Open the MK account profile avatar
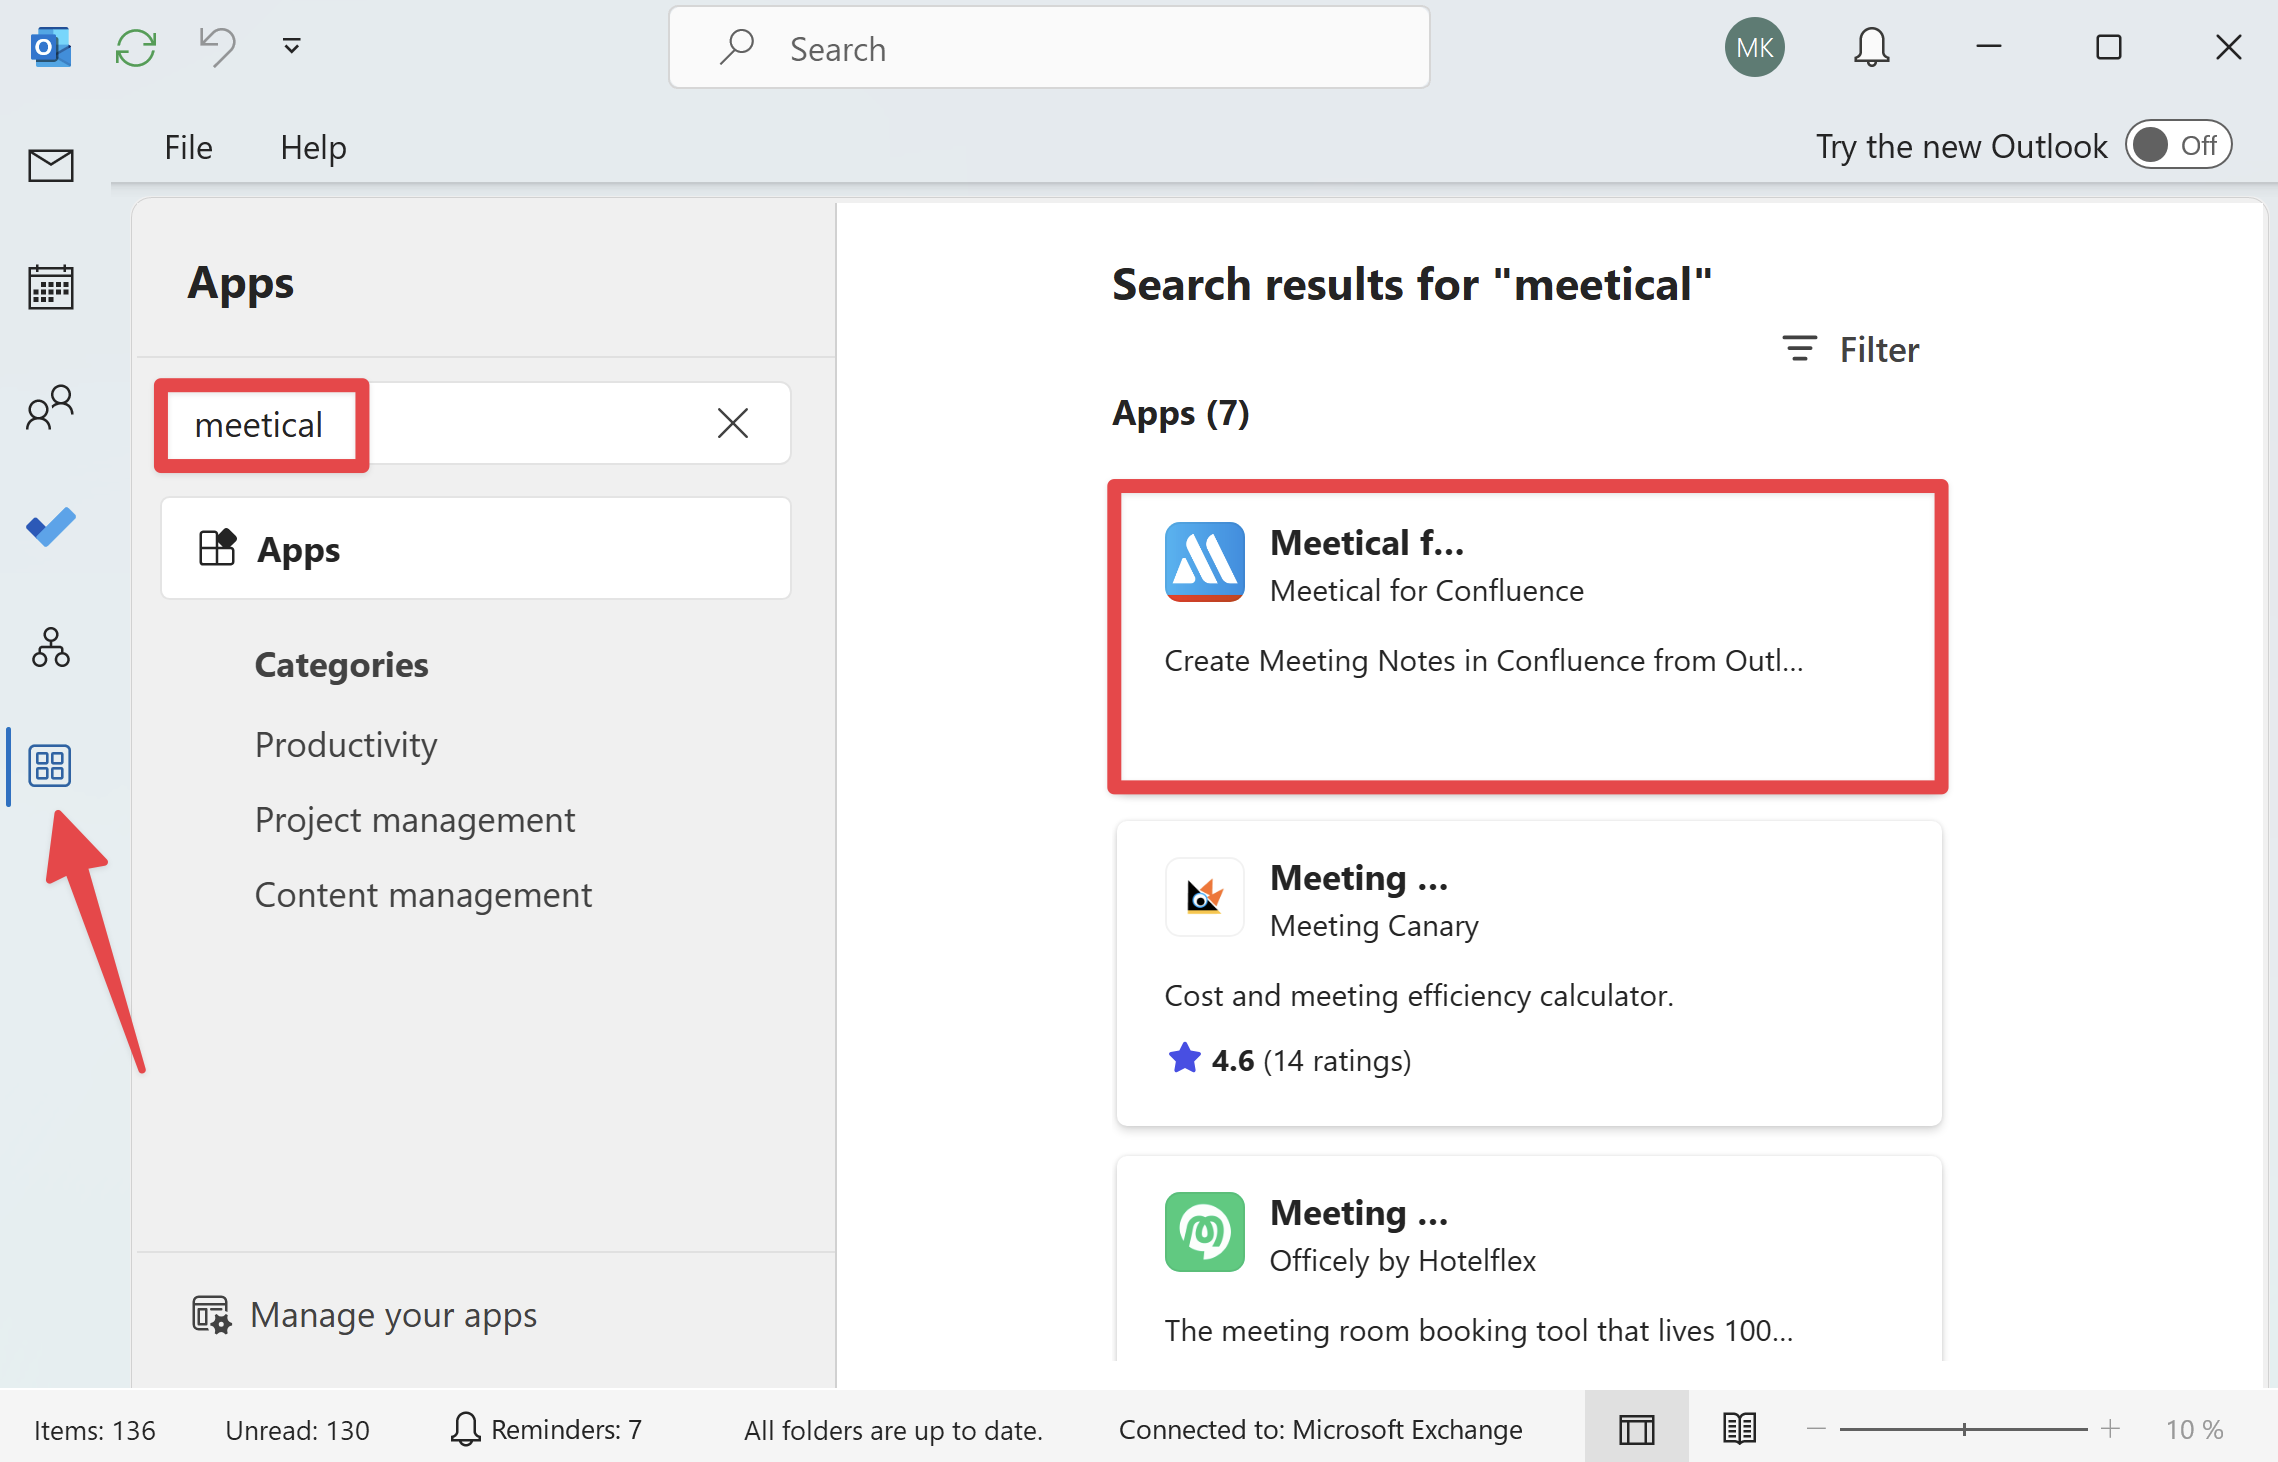 point(1754,47)
